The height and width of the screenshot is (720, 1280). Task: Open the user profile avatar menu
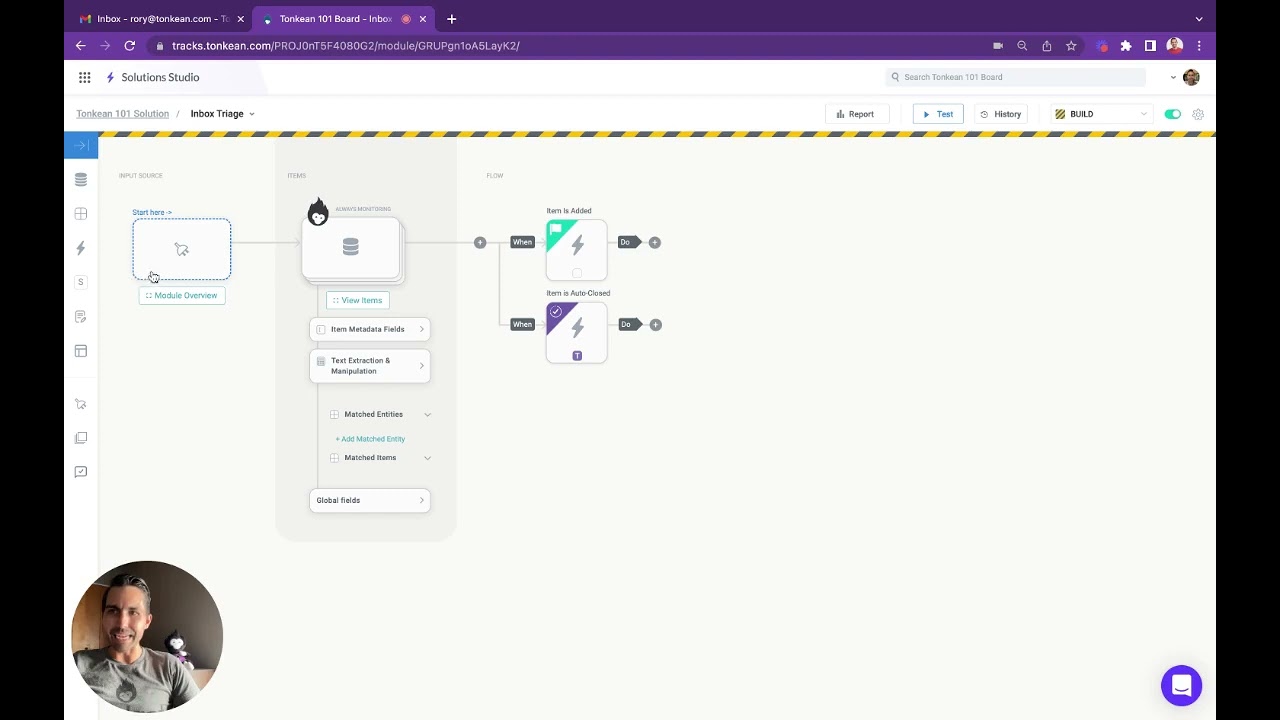click(1191, 77)
